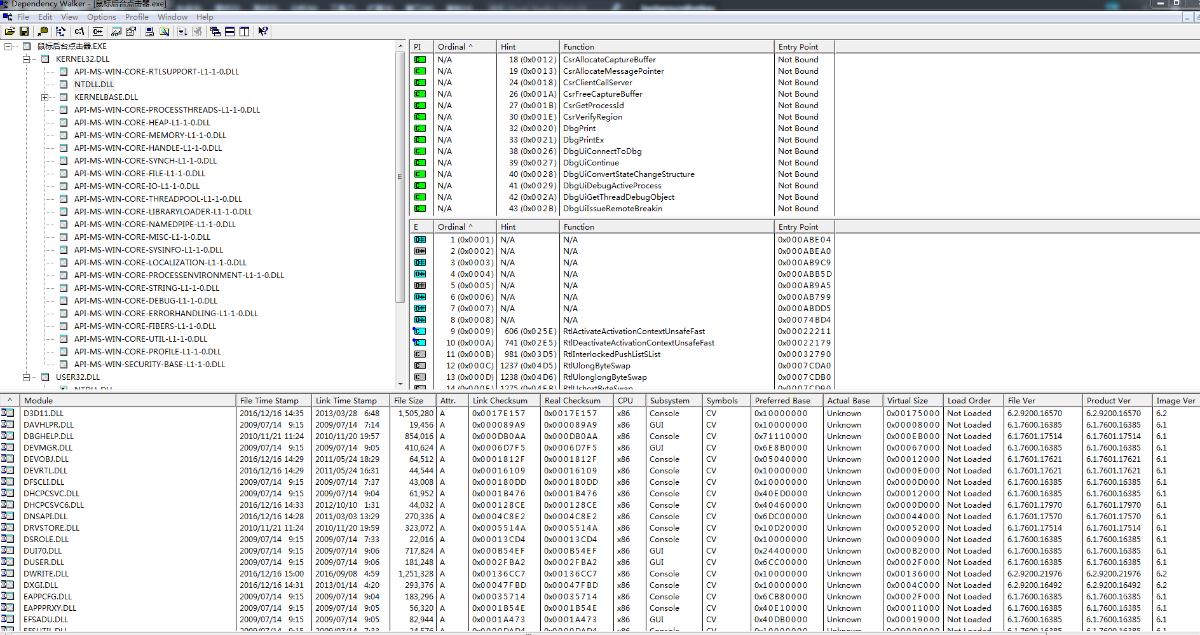Click the E column header in exports list
The image size is (1200, 635).
pyautogui.click(x=422, y=227)
